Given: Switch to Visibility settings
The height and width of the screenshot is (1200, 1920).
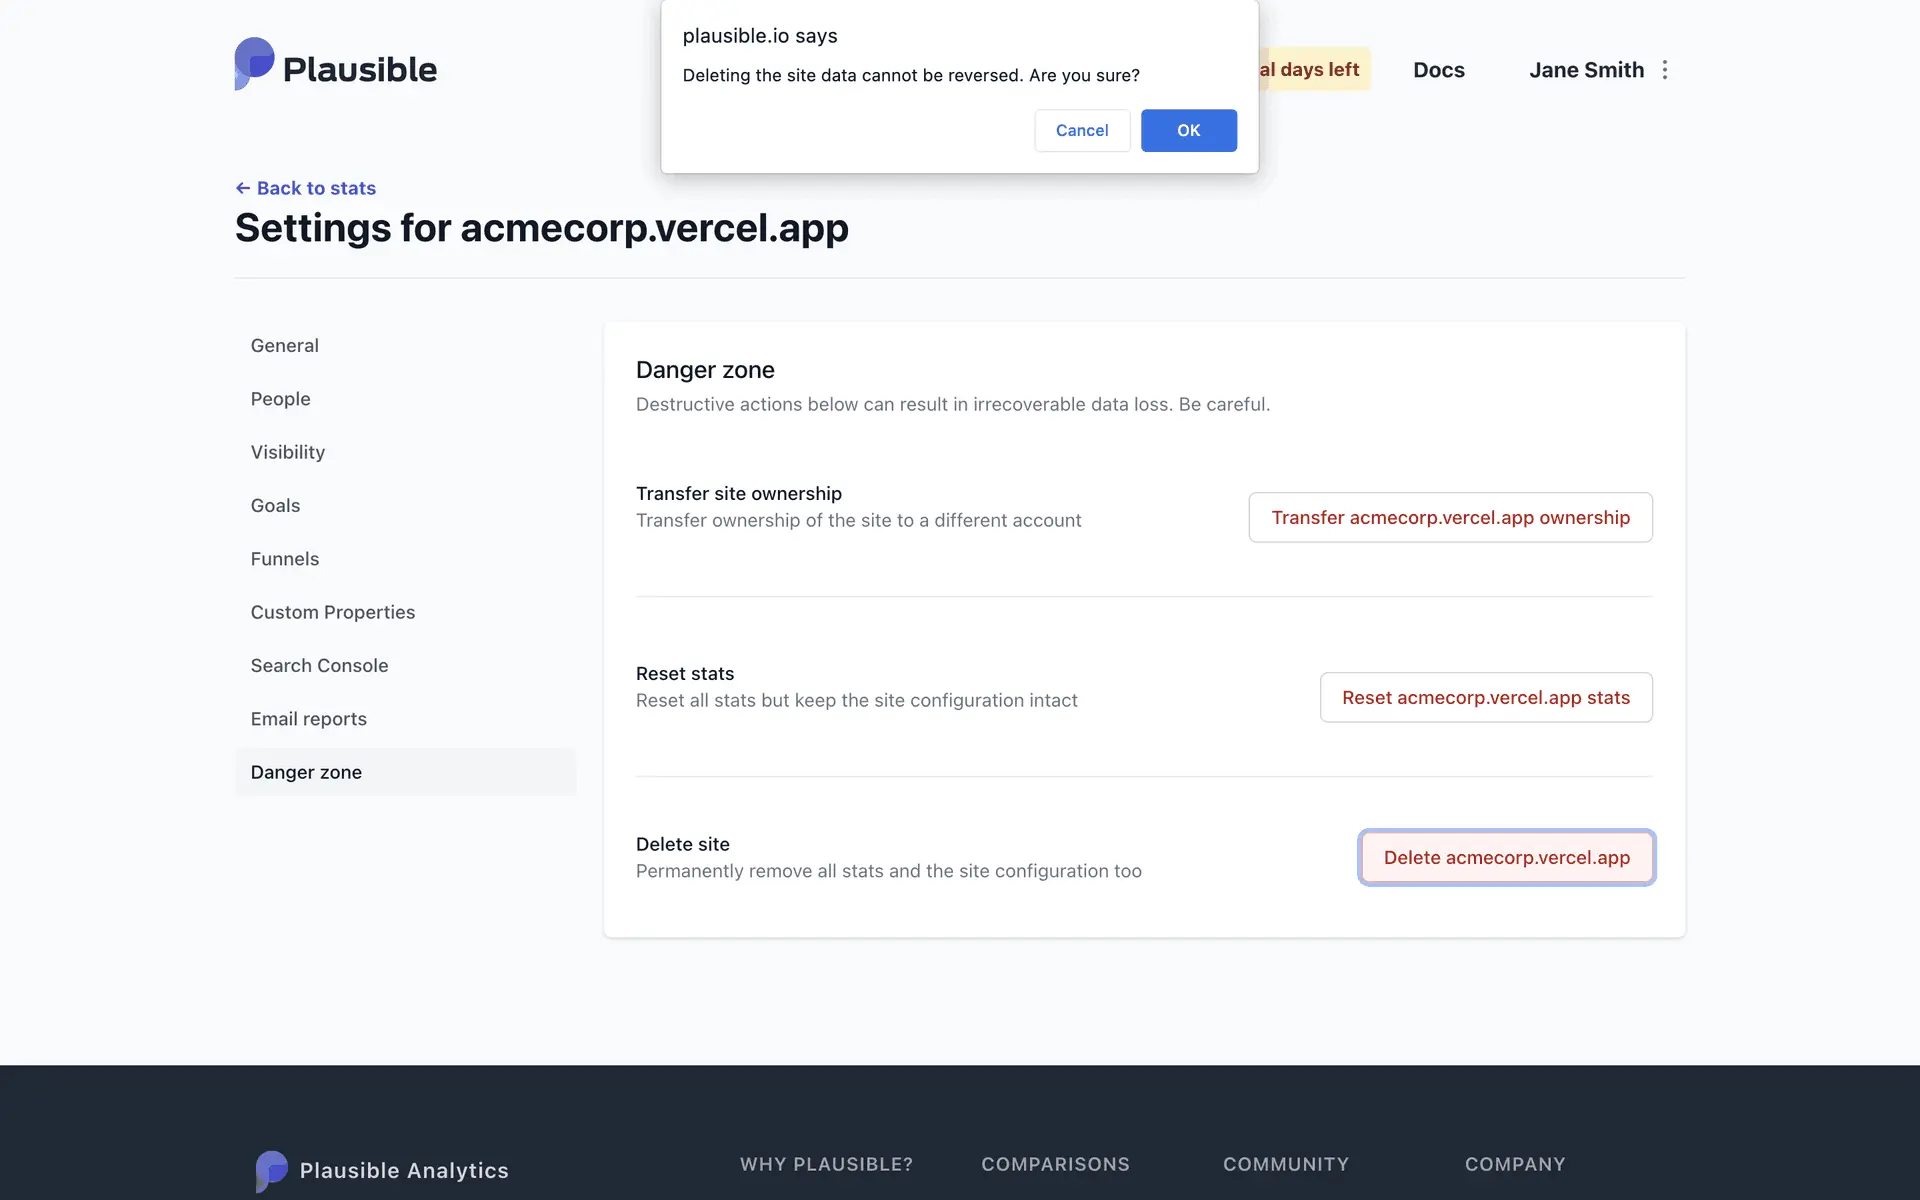Looking at the screenshot, I should [288, 452].
